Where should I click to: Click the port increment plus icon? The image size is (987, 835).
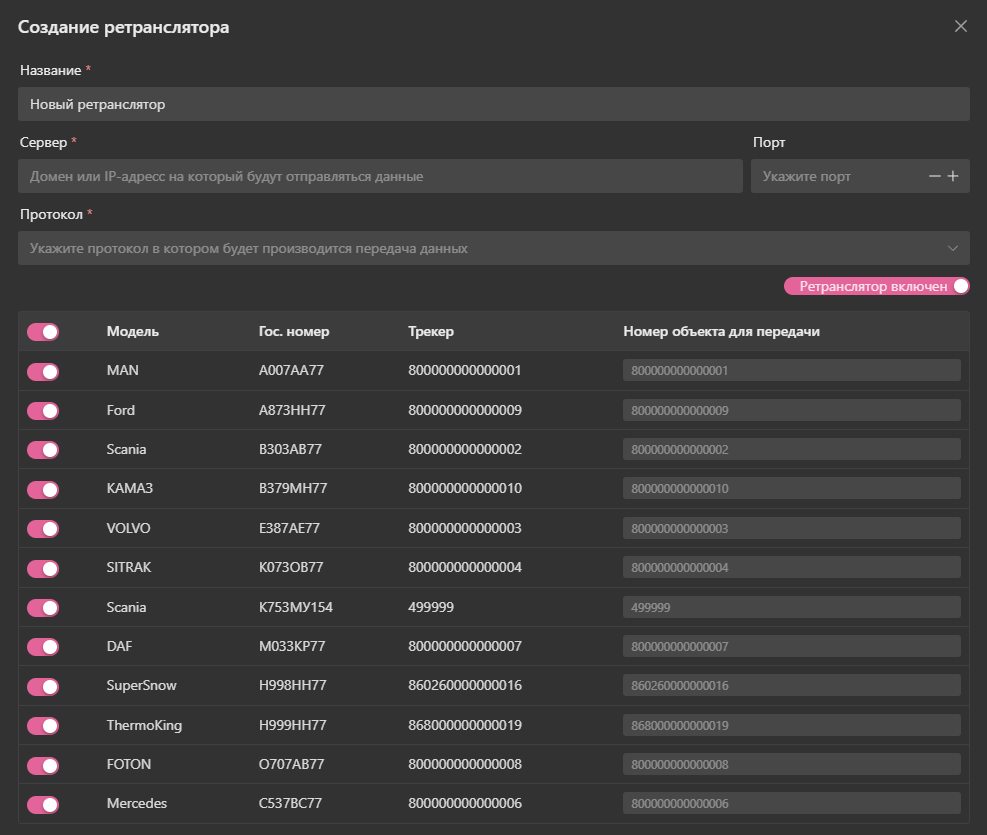953,176
